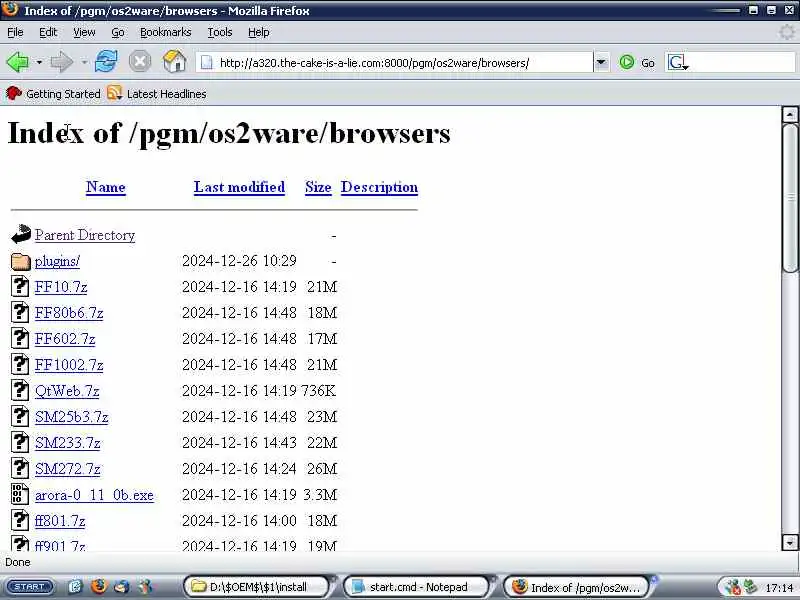The image size is (800, 600).
Task: Select the Index of /pgm/os2w taskbar button
Action: pos(577,587)
